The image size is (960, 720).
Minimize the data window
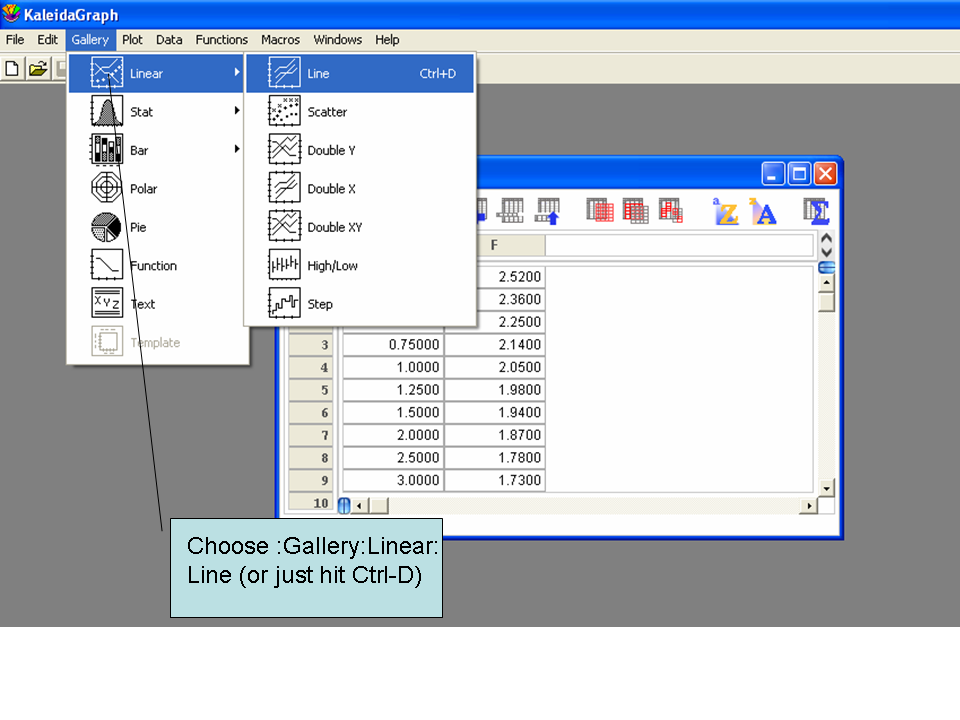[773, 174]
